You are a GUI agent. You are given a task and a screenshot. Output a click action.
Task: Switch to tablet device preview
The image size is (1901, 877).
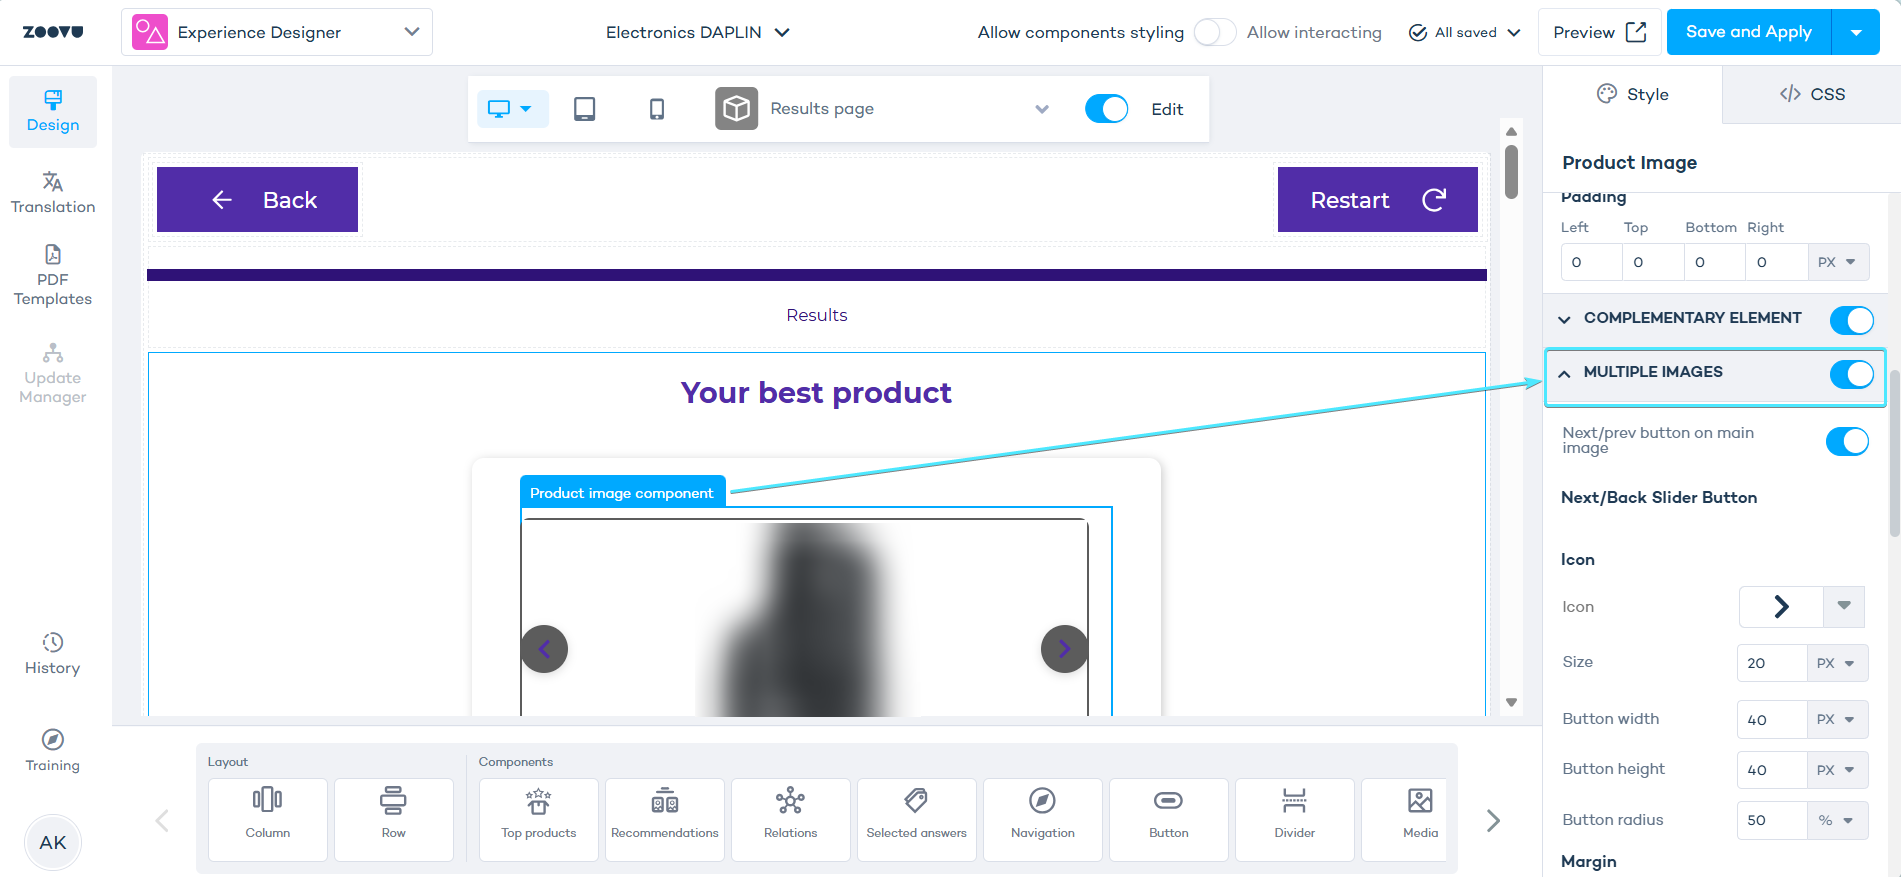coord(584,109)
